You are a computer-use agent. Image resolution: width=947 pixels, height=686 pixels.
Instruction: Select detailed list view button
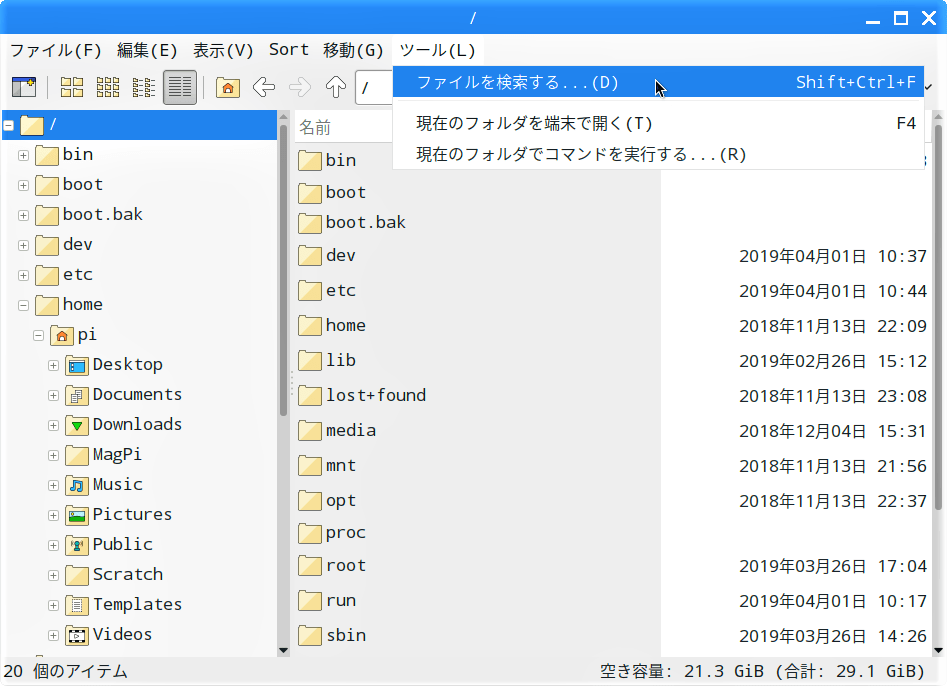click(x=180, y=88)
